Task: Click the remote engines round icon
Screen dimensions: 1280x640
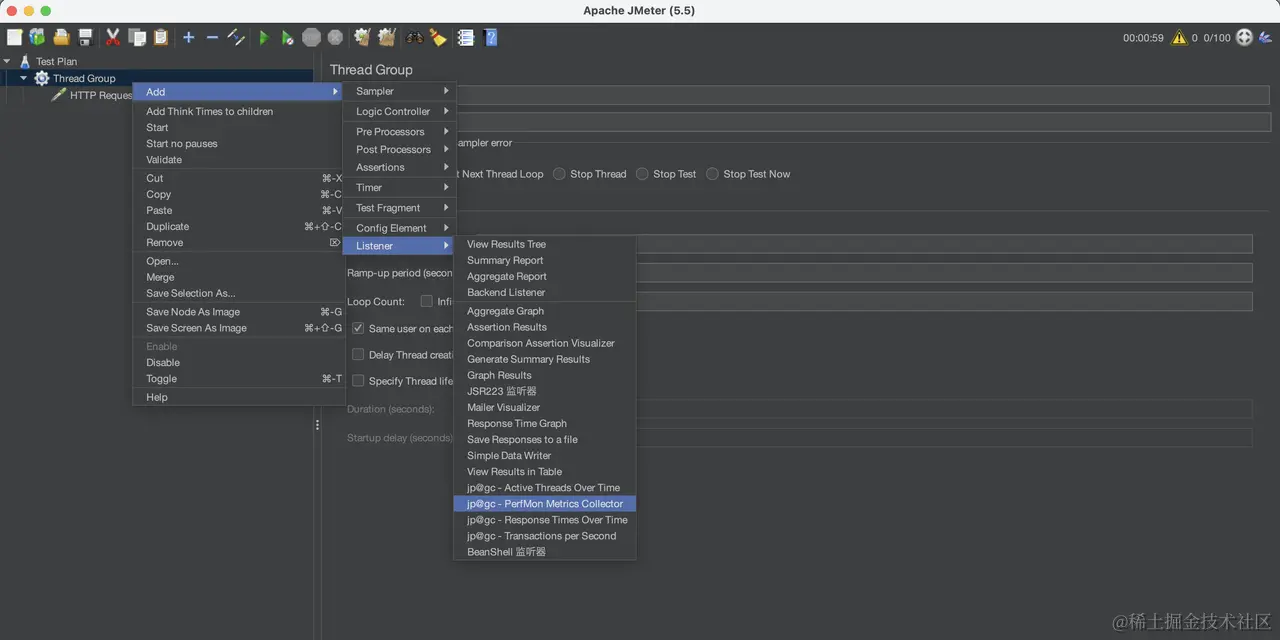Action: tap(1244, 37)
